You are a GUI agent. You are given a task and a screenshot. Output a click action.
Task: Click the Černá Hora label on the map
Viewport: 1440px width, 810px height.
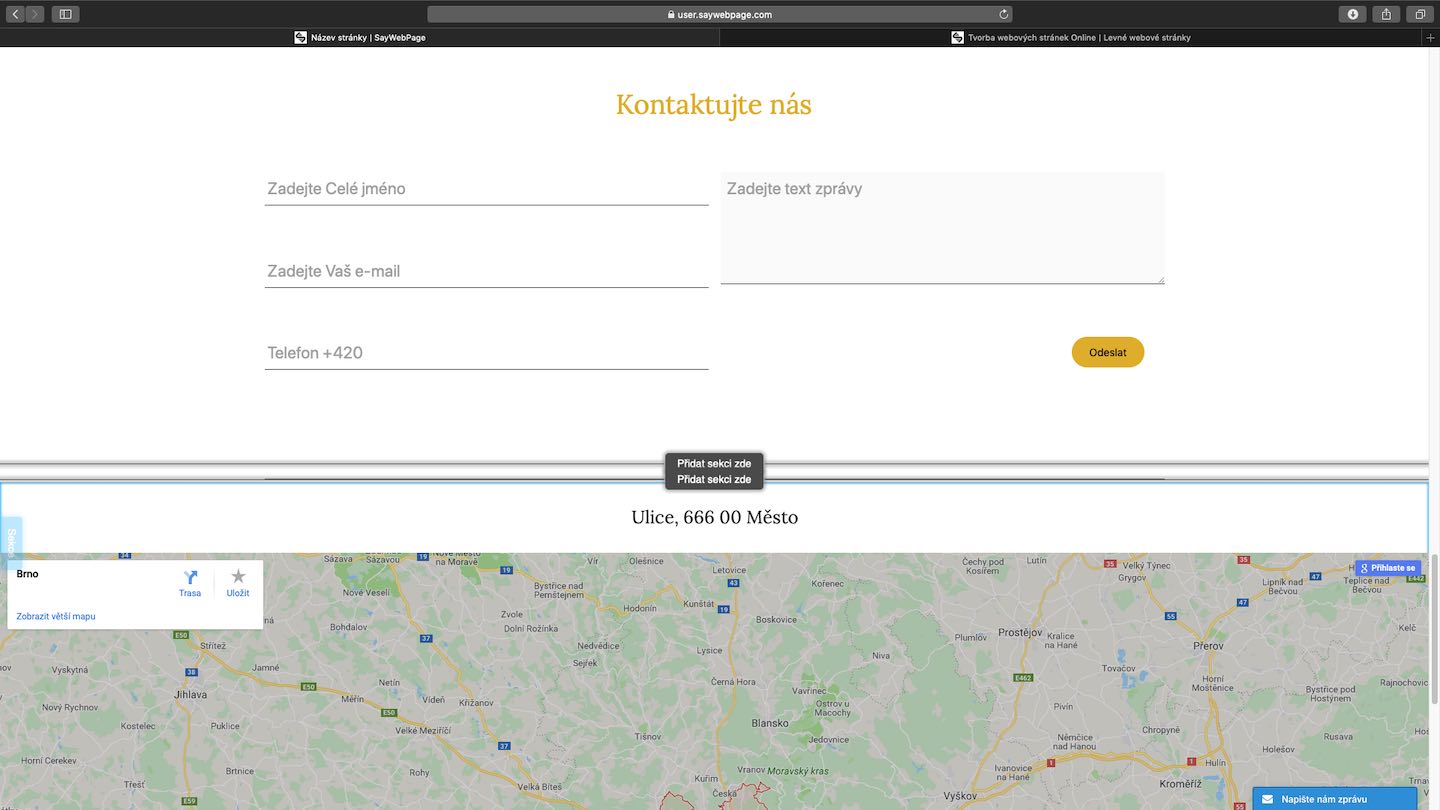(x=733, y=682)
